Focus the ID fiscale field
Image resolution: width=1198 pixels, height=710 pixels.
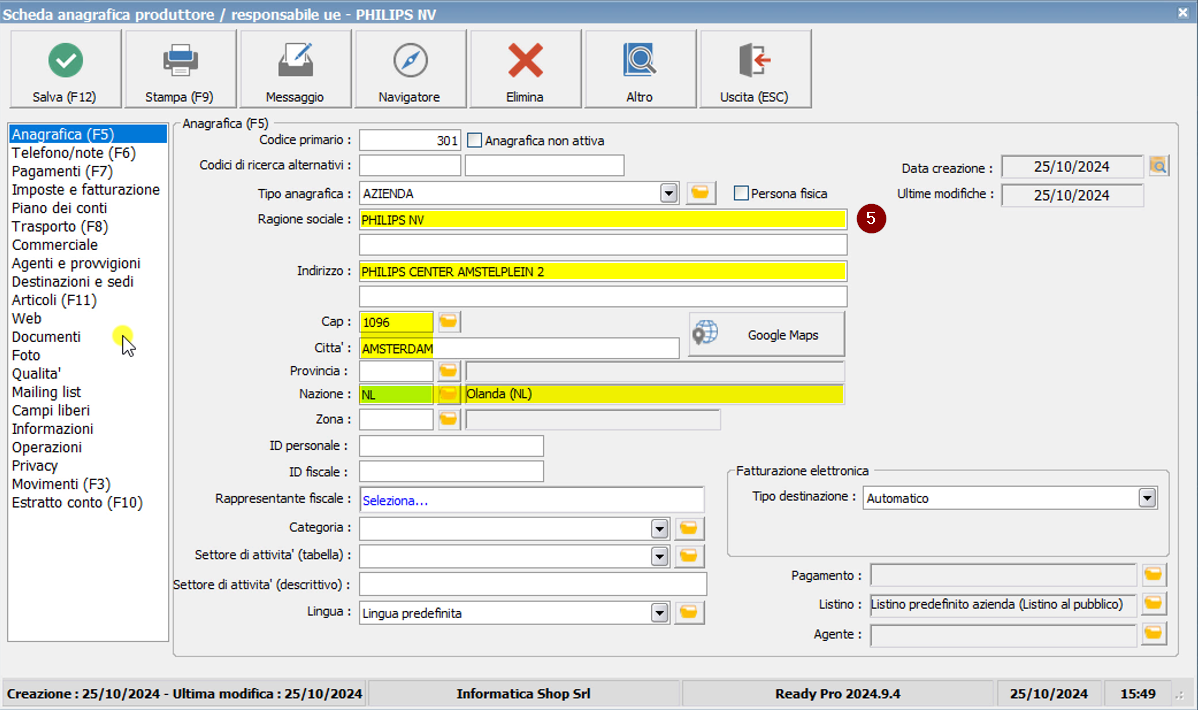click(x=452, y=472)
